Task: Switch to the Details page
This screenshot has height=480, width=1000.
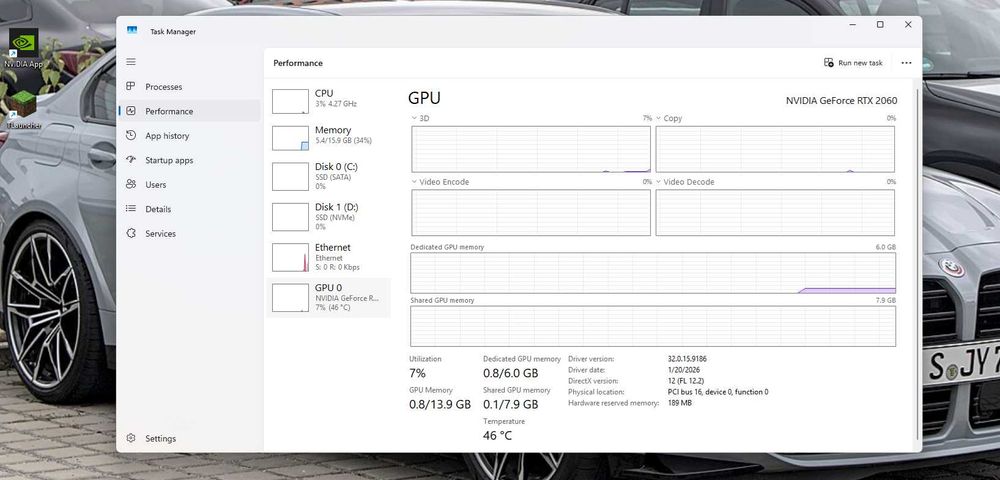Action: [x=189, y=209]
